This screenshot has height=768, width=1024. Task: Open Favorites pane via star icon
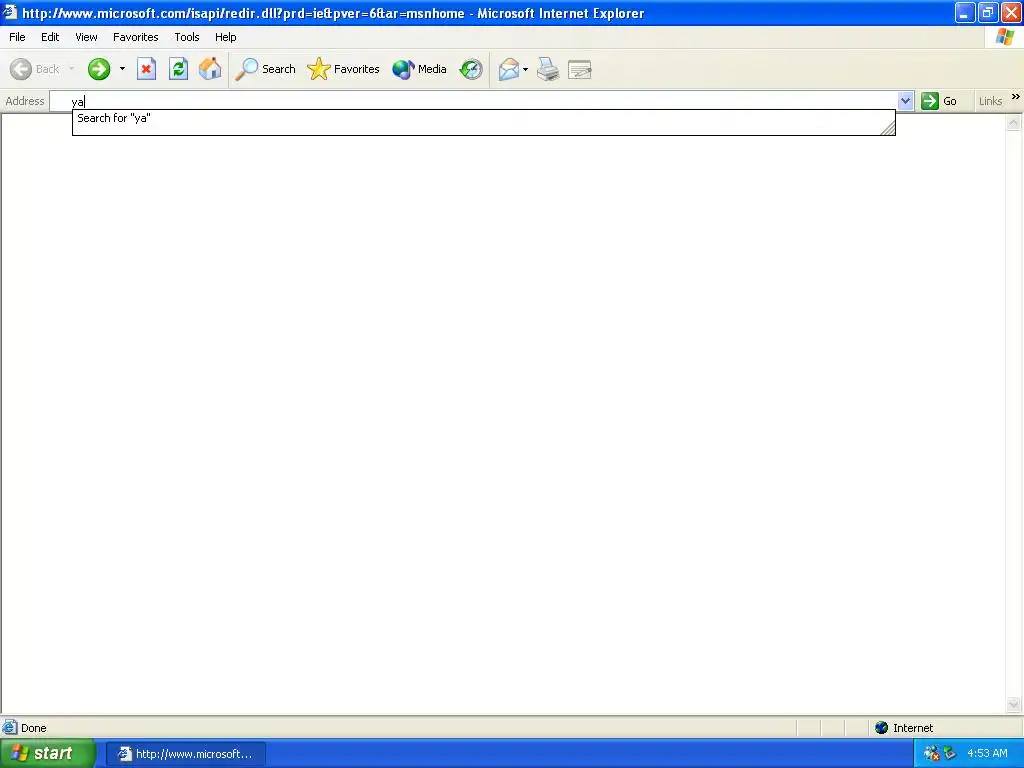[x=344, y=69]
